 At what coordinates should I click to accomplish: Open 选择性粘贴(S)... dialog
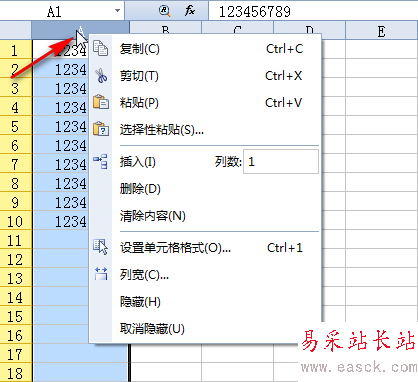(206, 130)
